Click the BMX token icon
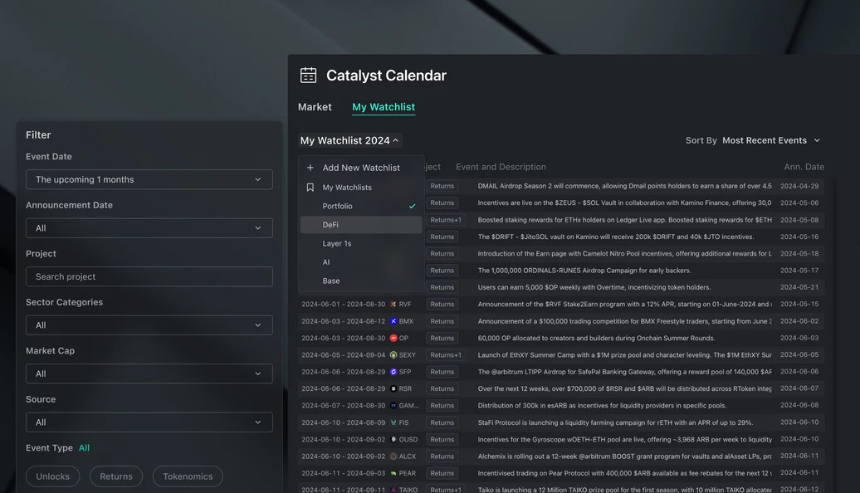 point(393,321)
